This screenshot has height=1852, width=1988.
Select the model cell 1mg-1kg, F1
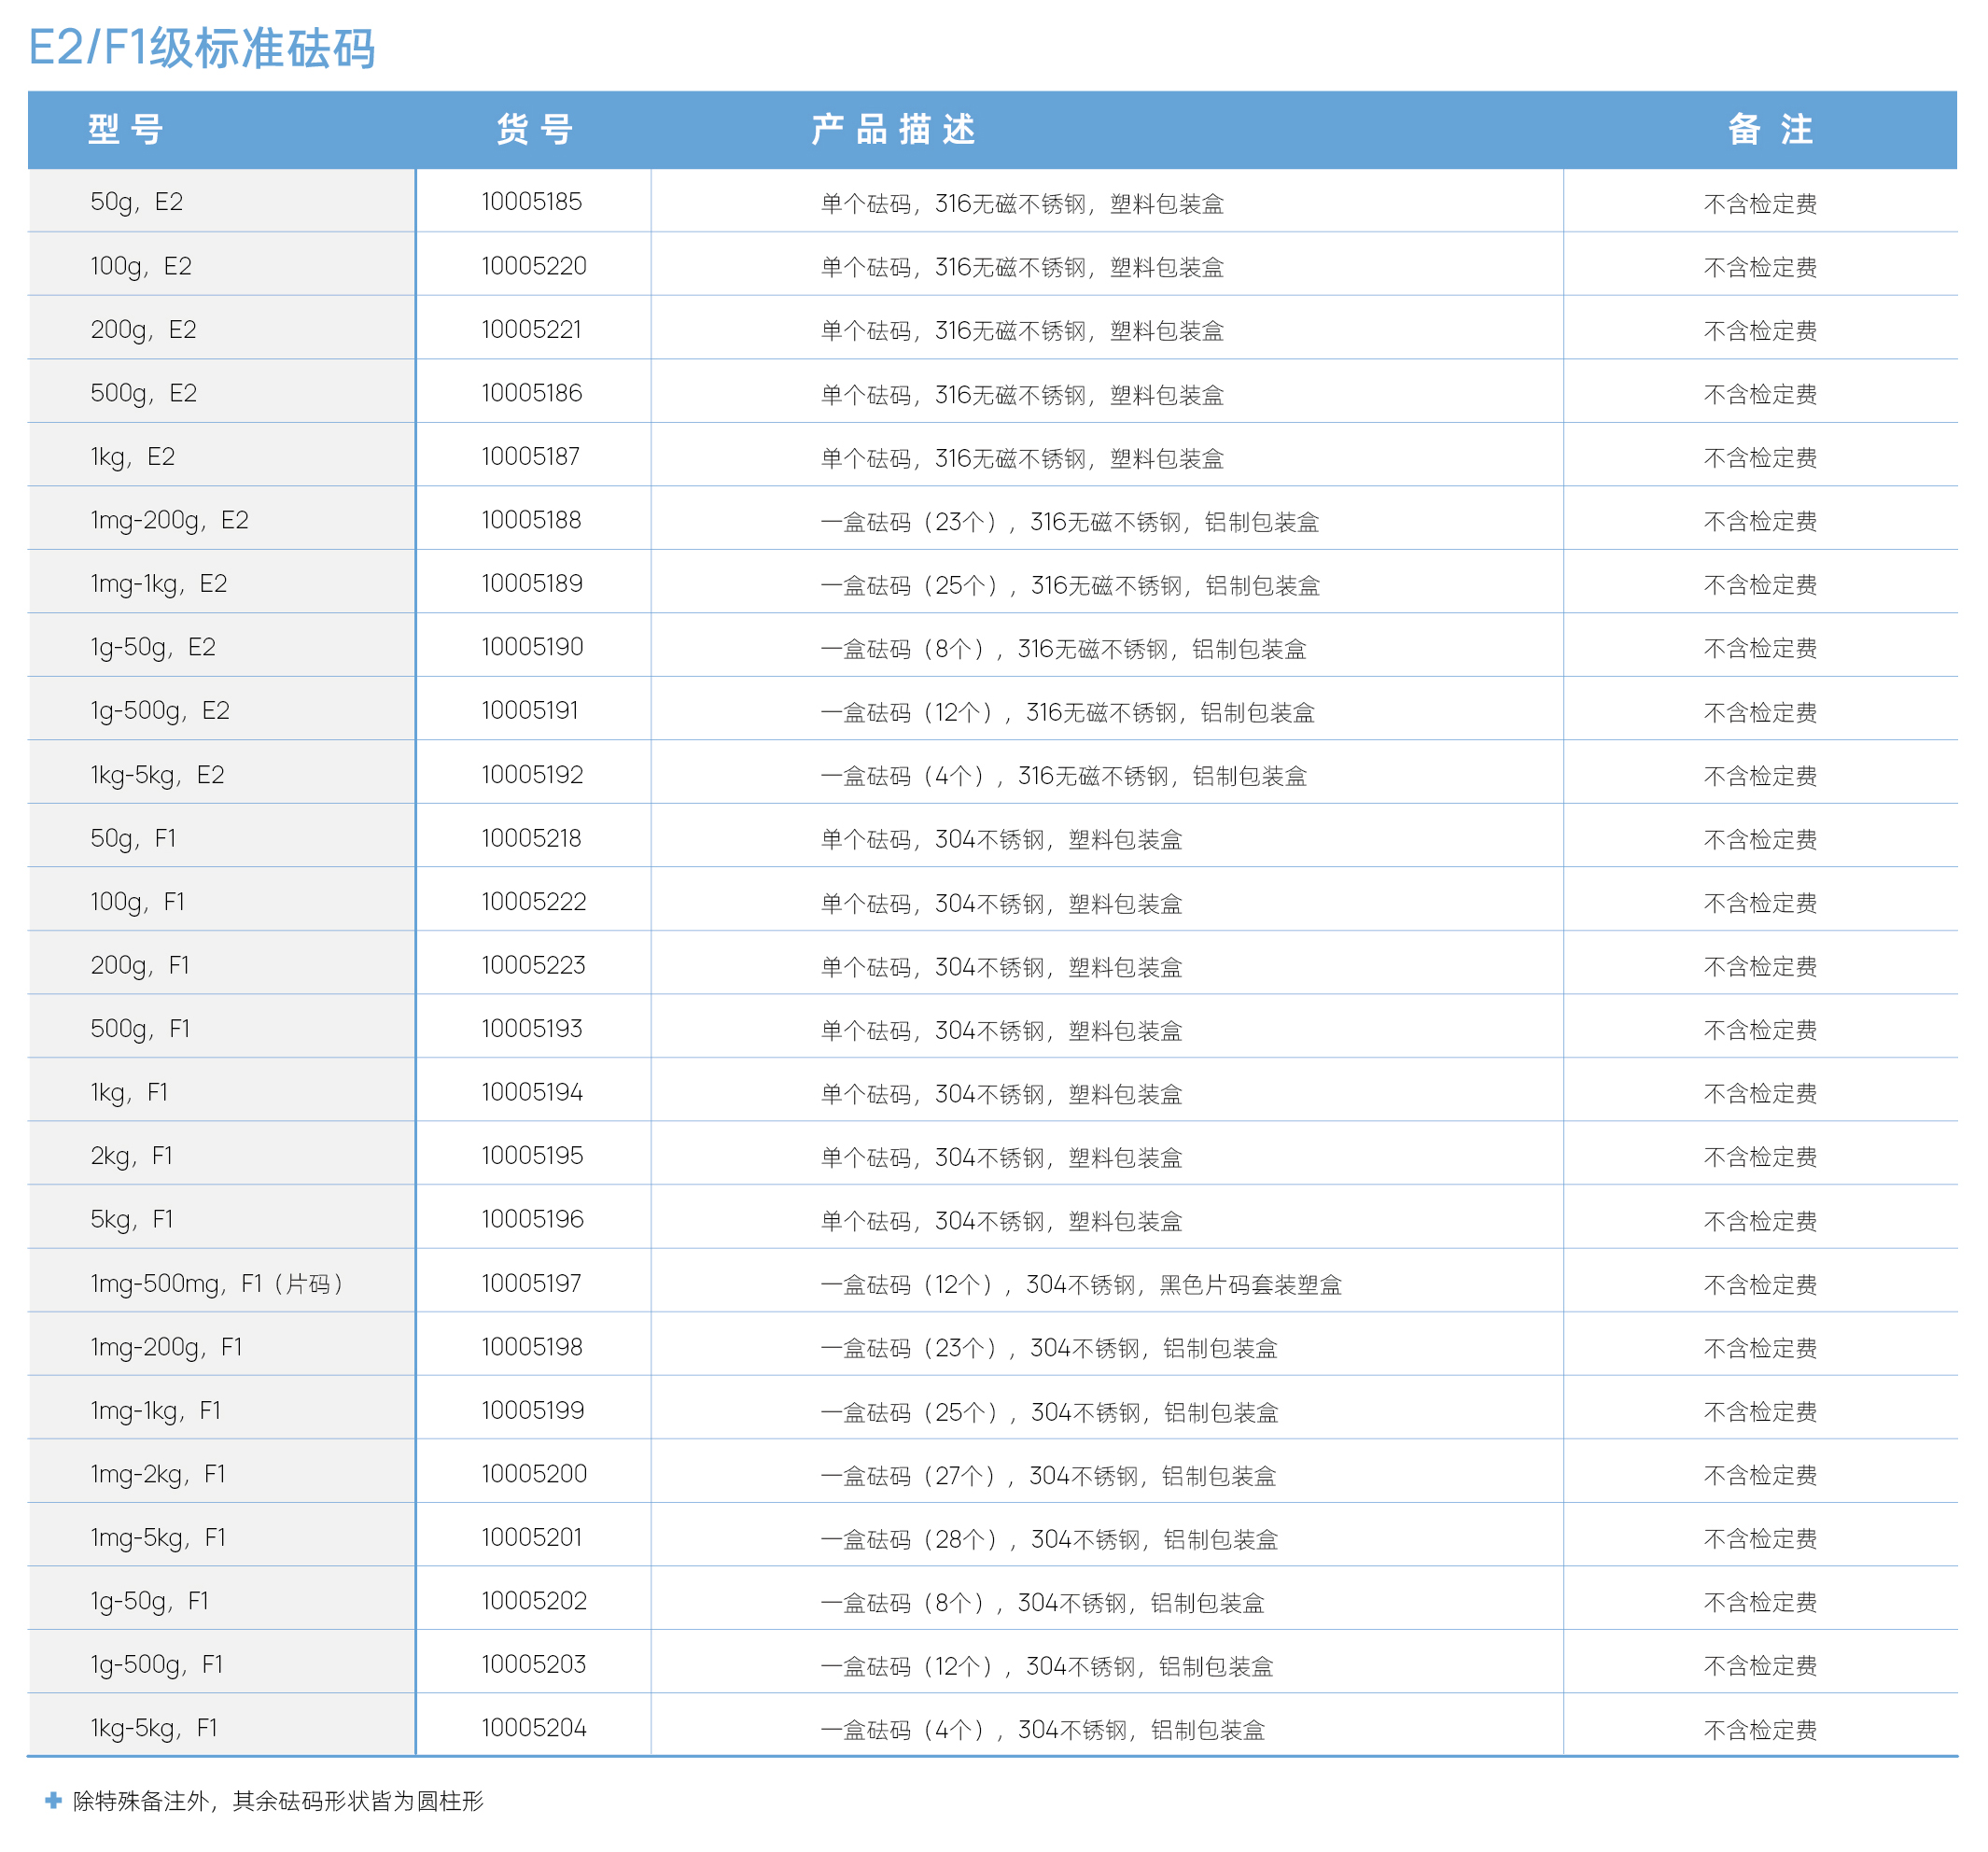(x=156, y=1411)
